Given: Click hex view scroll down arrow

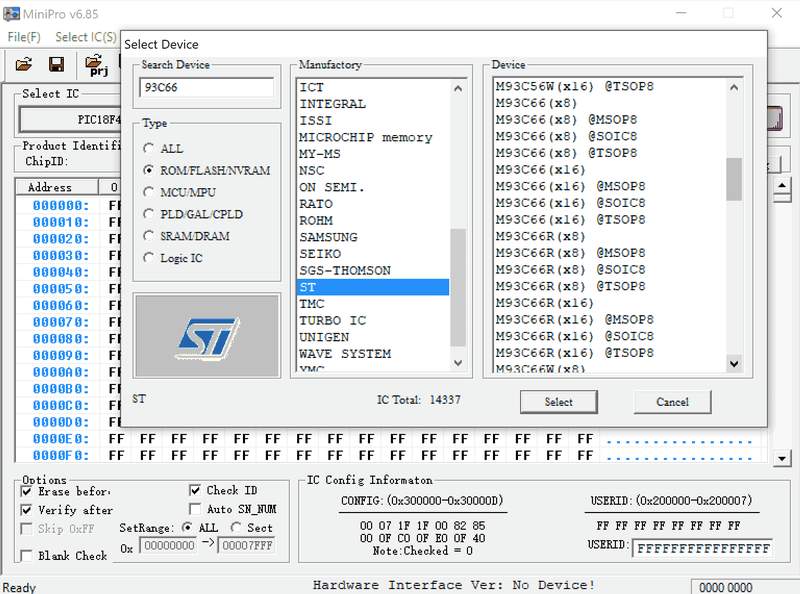Looking at the screenshot, I should [782, 458].
